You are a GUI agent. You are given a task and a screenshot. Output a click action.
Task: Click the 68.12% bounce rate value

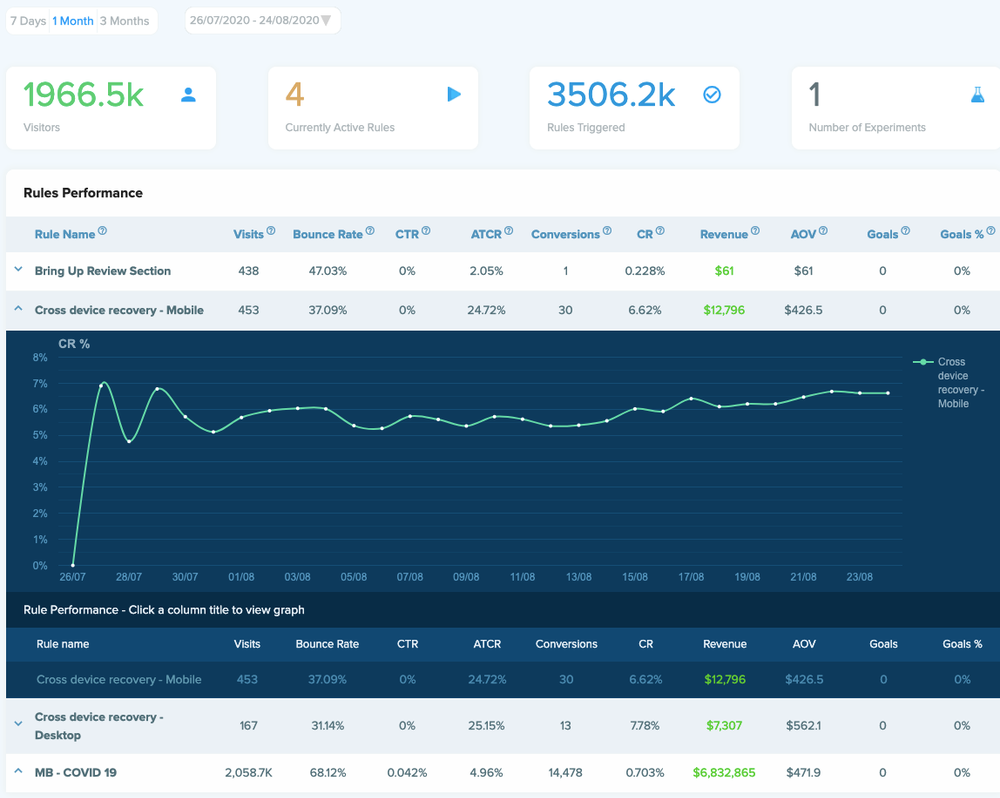click(327, 772)
